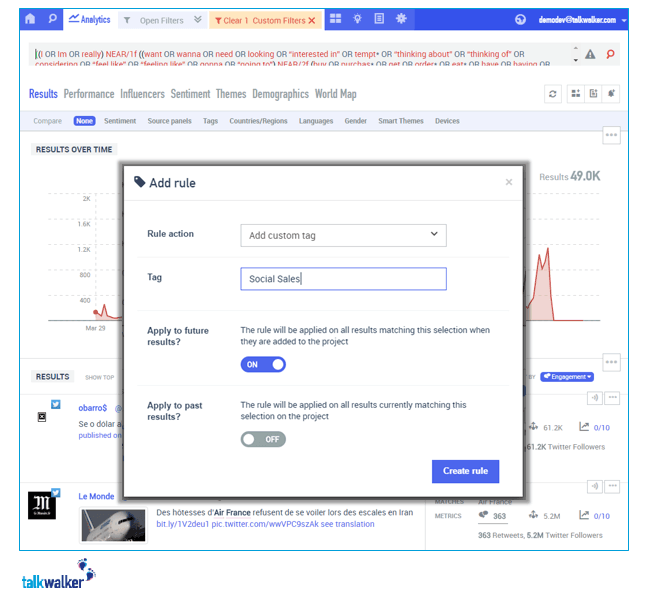The image size is (664, 601).
Task: Open the Performance tab
Action: pyautogui.click(x=89, y=94)
